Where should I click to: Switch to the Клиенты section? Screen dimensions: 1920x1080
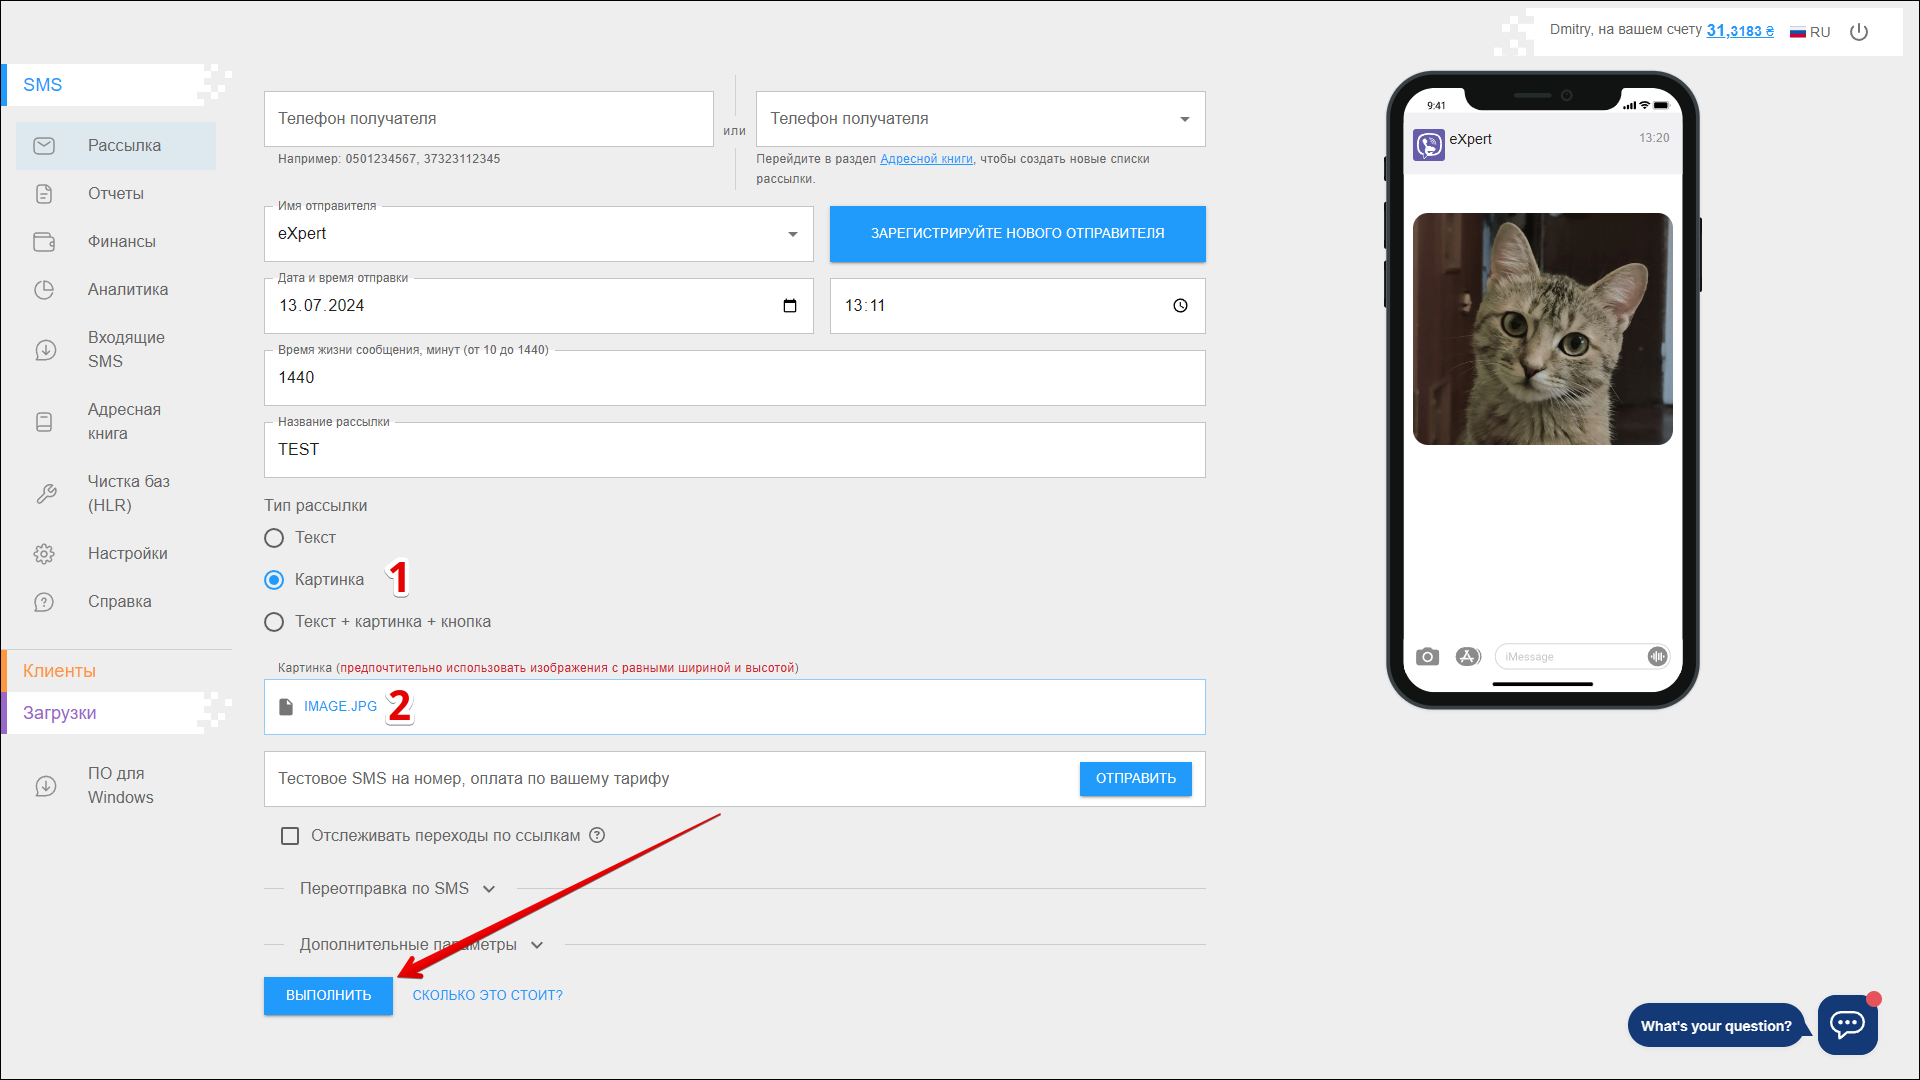(60, 671)
